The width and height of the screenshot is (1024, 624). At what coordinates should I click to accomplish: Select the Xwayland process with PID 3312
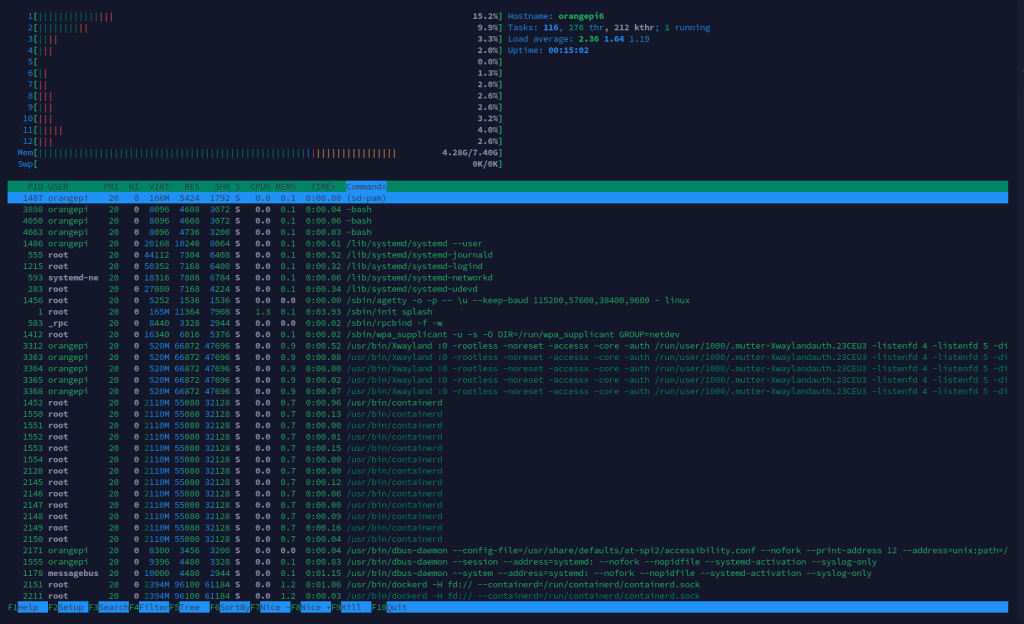click(507, 346)
